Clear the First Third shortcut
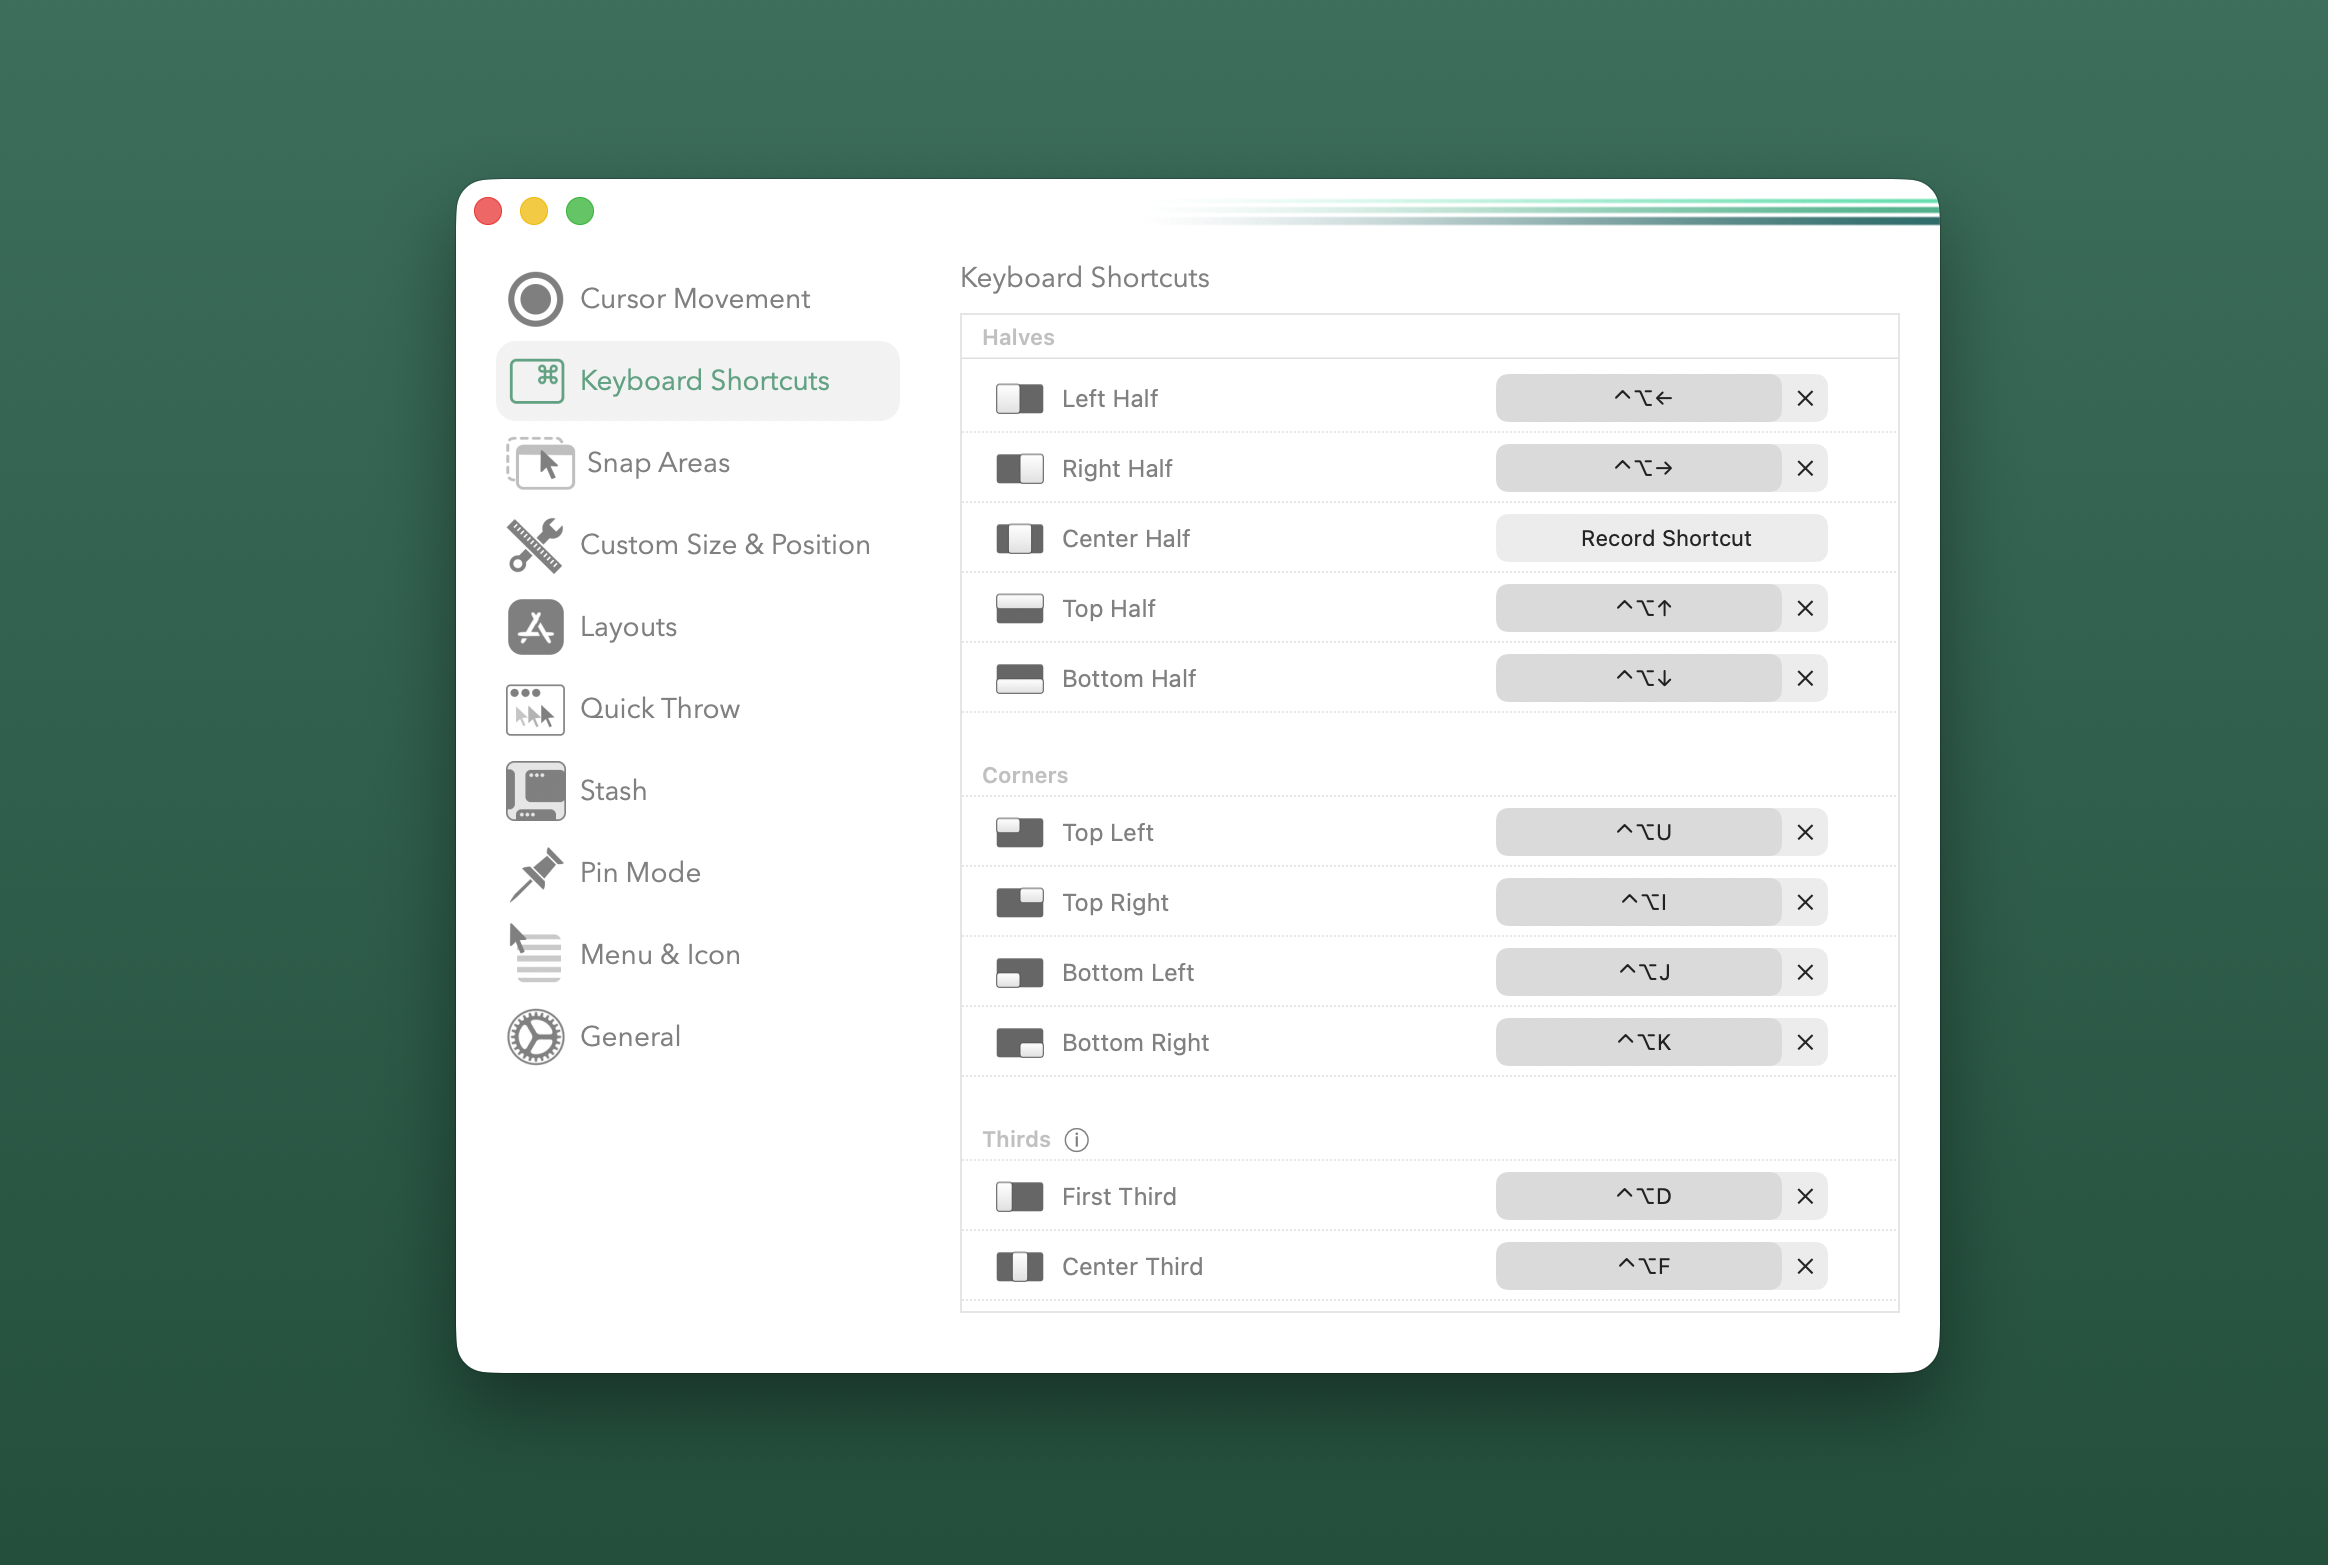The width and height of the screenshot is (2328, 1565). (1805, 1196)
